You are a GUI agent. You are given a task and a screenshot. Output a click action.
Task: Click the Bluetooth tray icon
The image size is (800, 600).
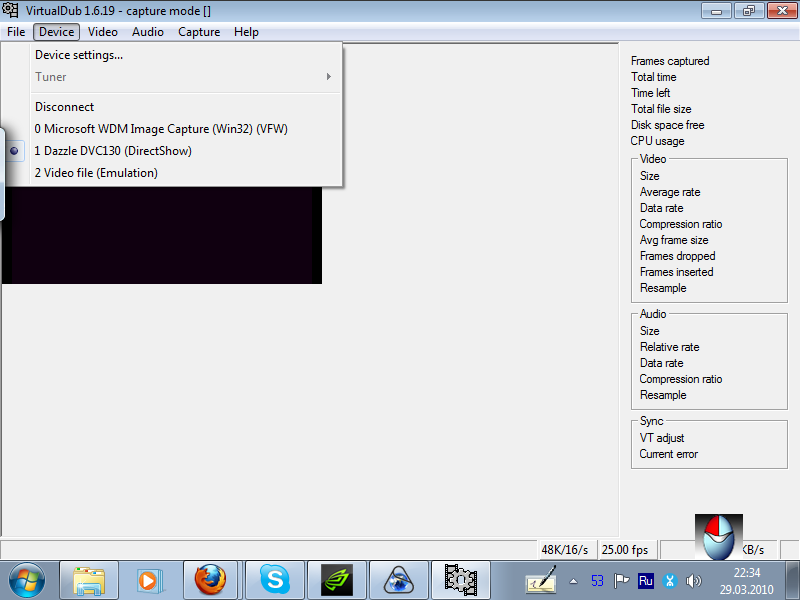point(671,580)
